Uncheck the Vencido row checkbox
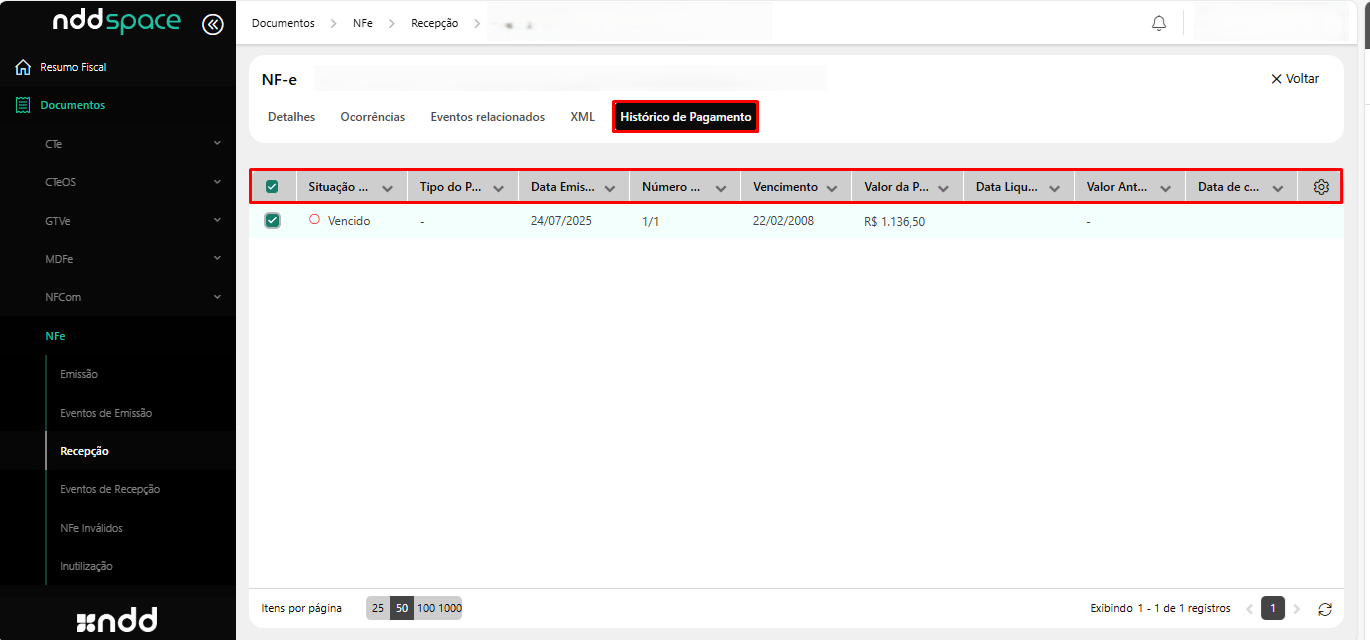This screenshot has height=640, width=1370. click(272, 221)
